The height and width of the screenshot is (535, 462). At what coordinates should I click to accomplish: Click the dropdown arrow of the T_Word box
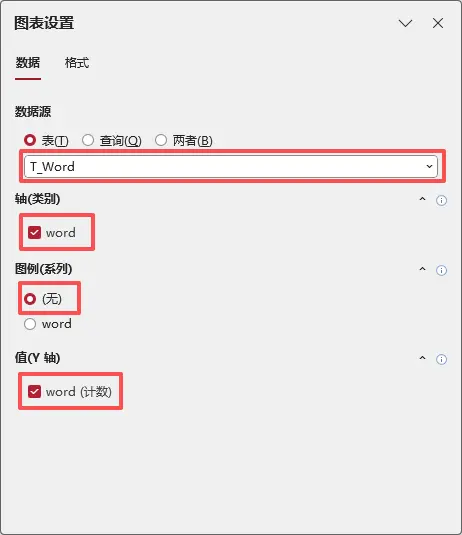(429, 167)
